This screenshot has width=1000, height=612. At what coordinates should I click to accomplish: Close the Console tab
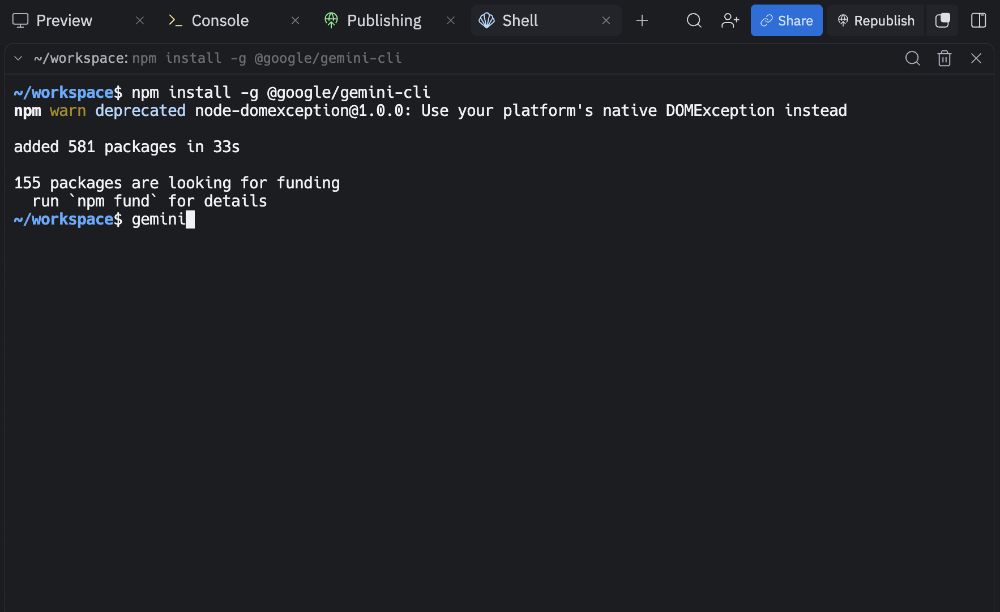point(295,20)
